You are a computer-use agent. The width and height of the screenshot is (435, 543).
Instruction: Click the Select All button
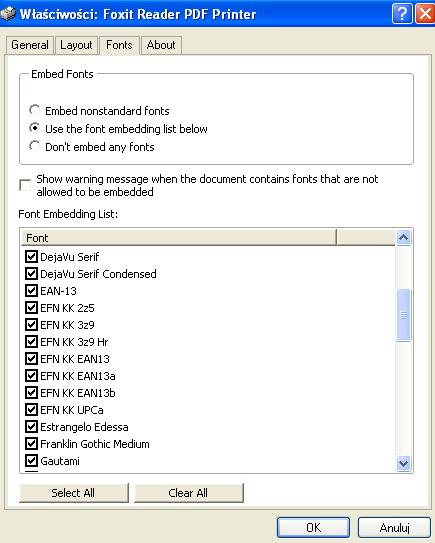(x=74, y=493)
